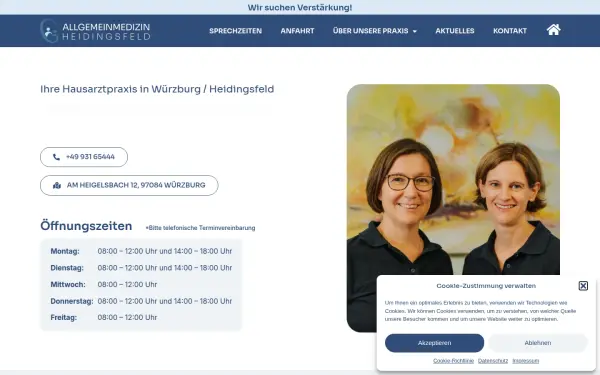
Task: Decline cookies with Ablehnen button
Action: pyautogui.click(x=538, y=343)
